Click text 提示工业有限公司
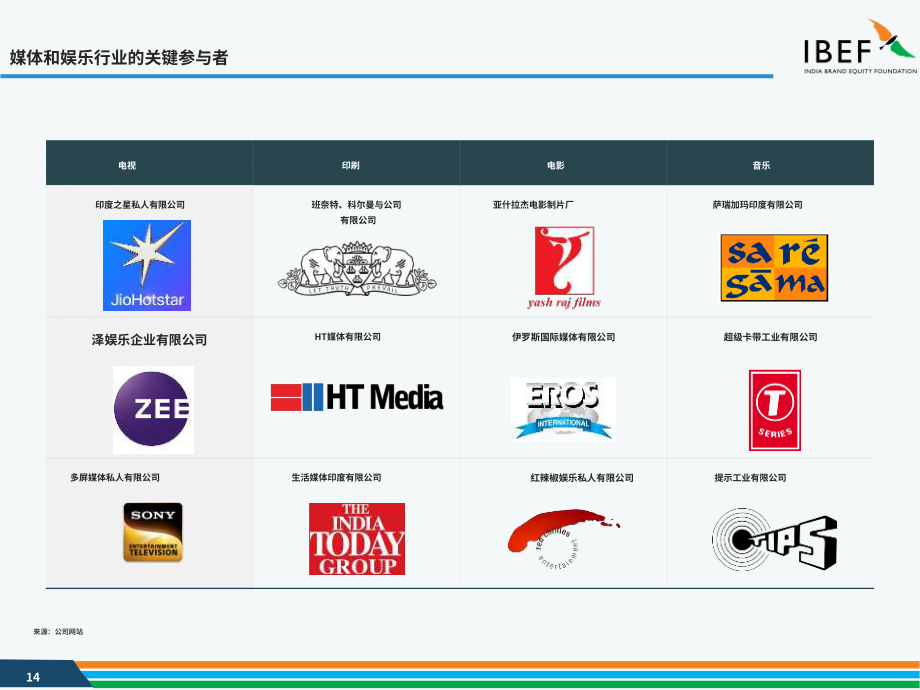Image resolution: width=920 pixels, height=690 pixels. pyautogui.click(x=750, y=478)
